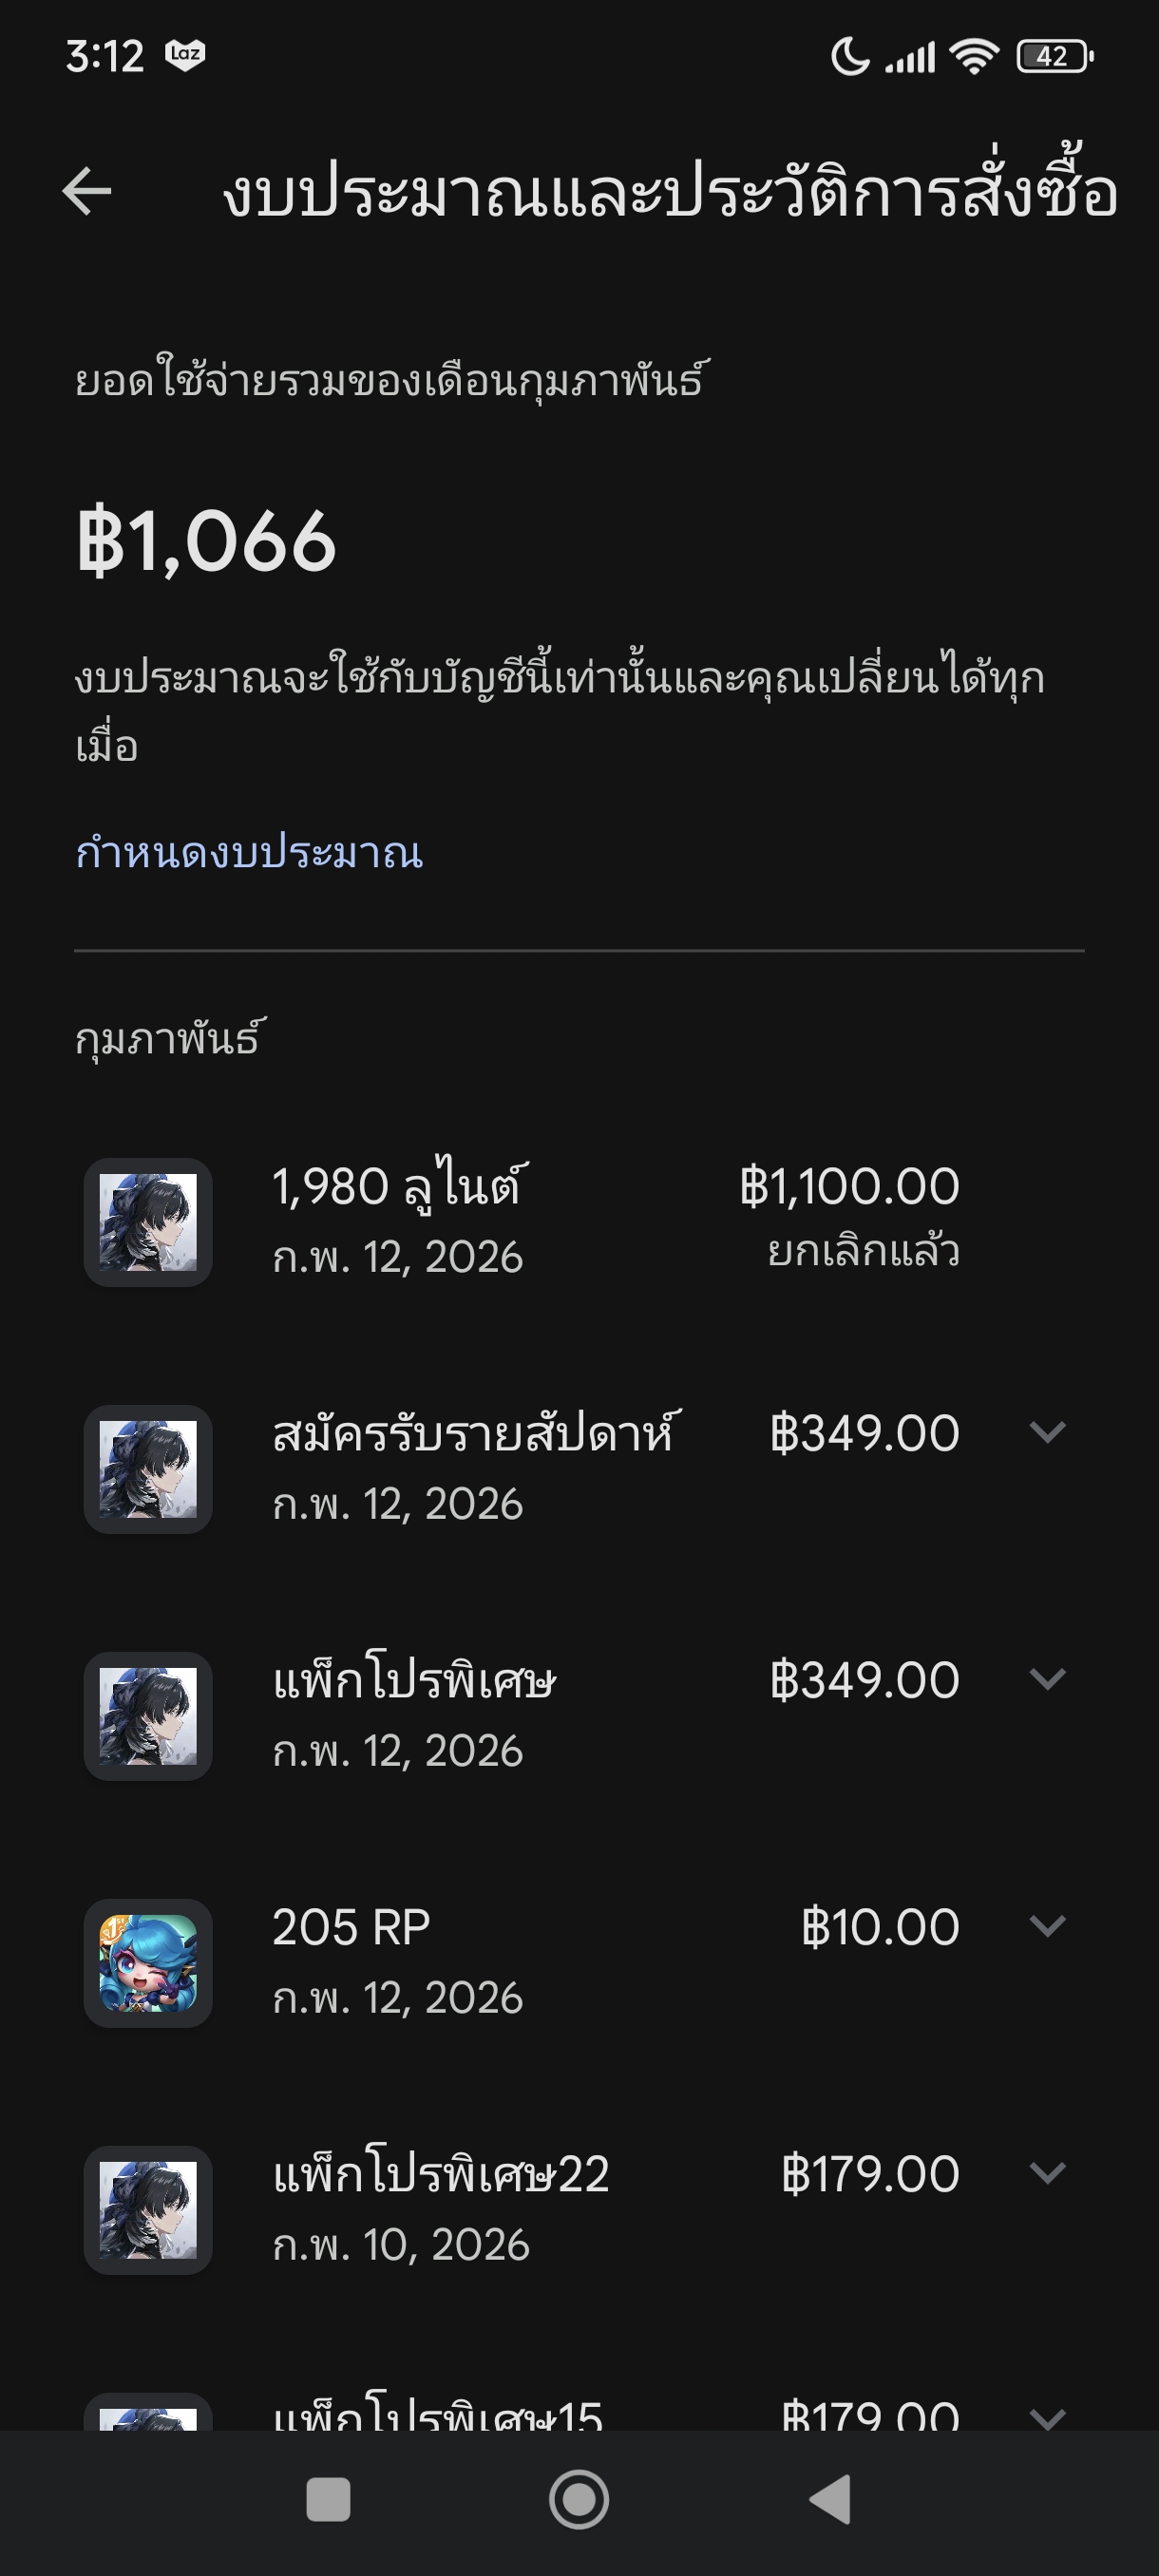Tap the ฿1,066 monthly spending total
The width and height of the screenshot is (1159, 2576).
pos(206,541)
